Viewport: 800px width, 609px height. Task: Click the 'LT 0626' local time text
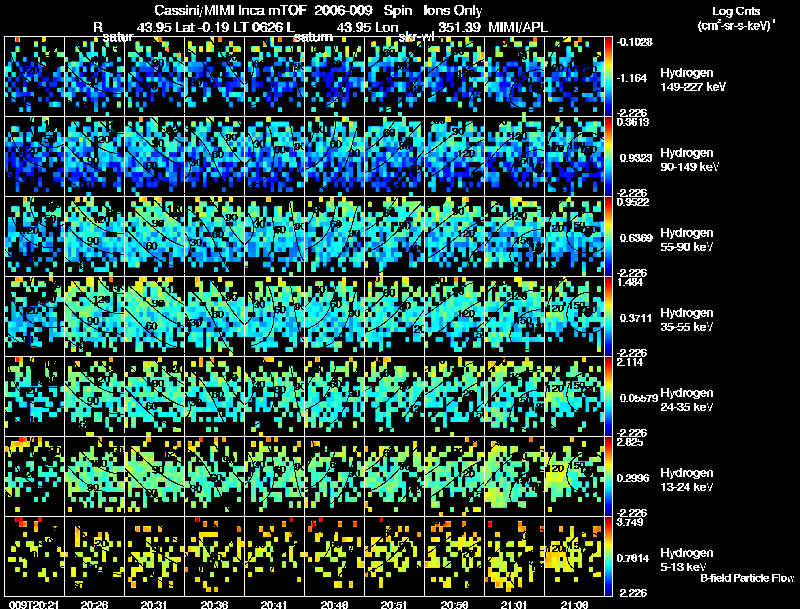tap(258, 27)
